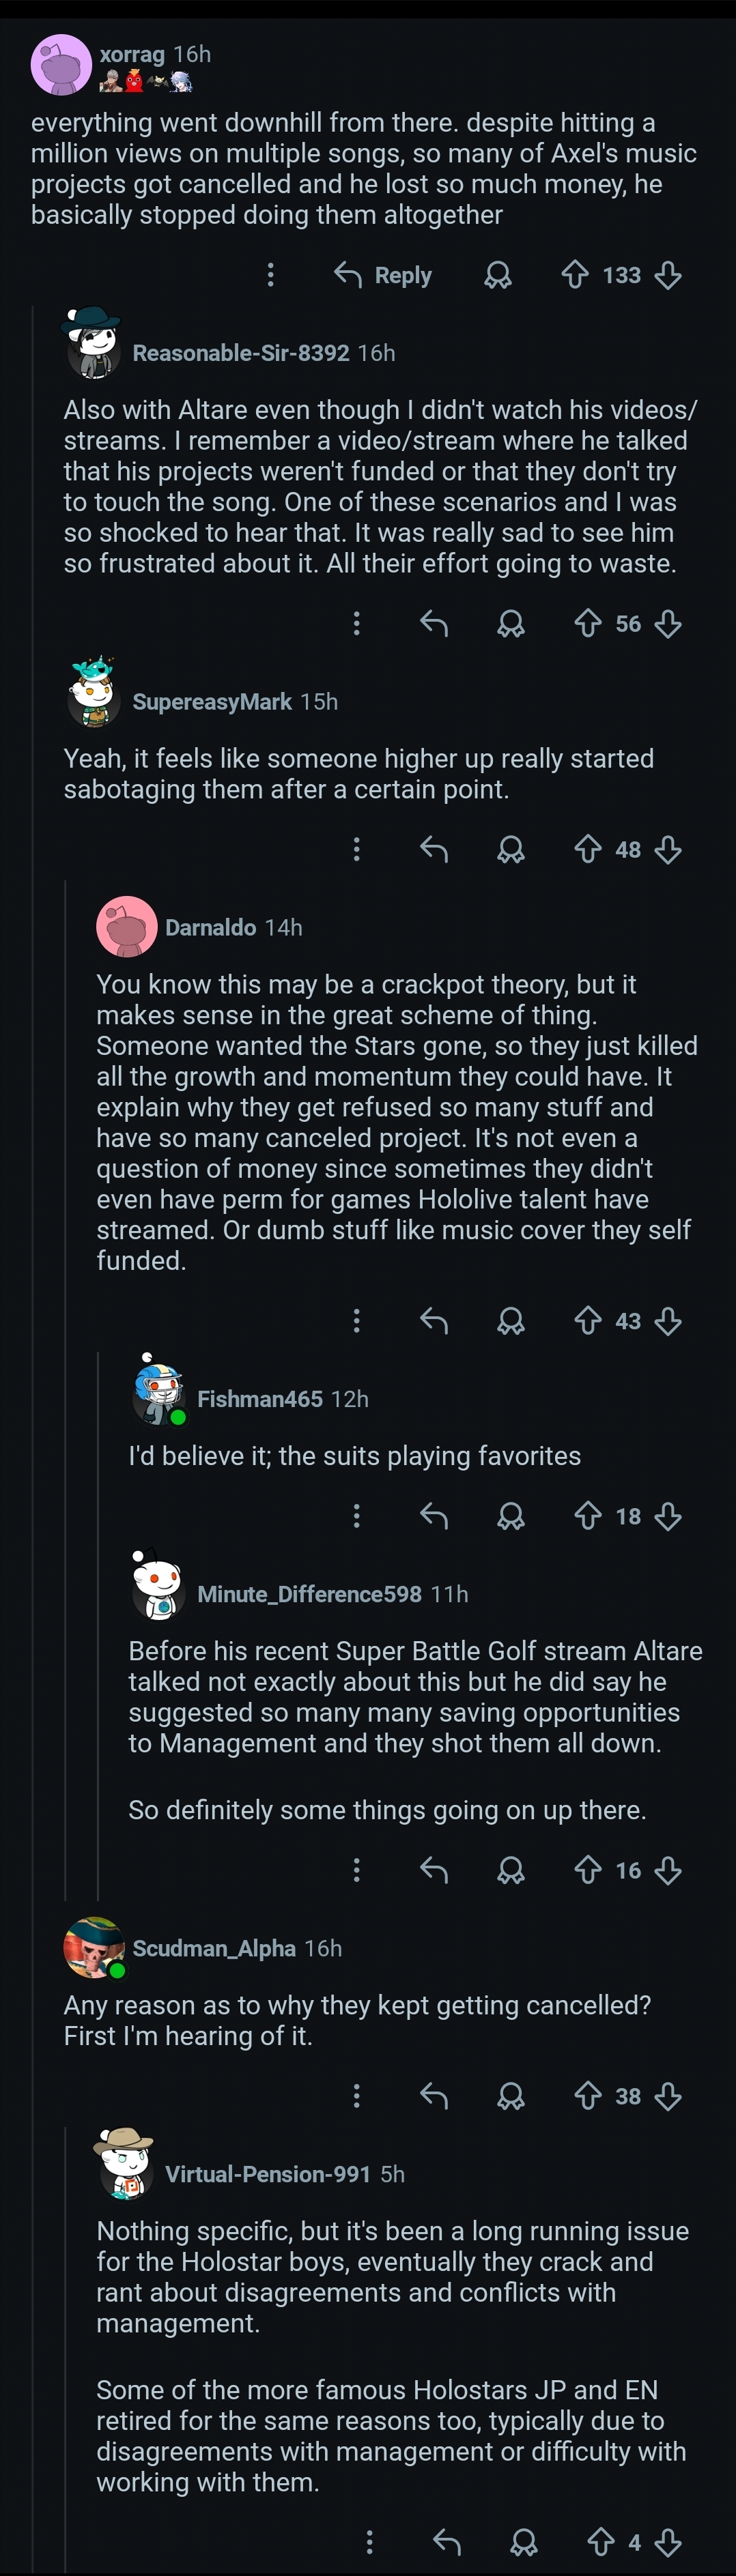
Task: Reply to Scudman_Alpha's question with arrow icon
Action: pos(433,2096)
